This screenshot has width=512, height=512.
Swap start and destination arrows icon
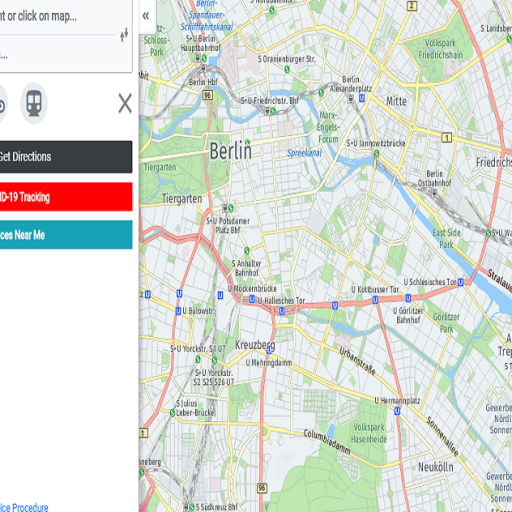[124, 35]
